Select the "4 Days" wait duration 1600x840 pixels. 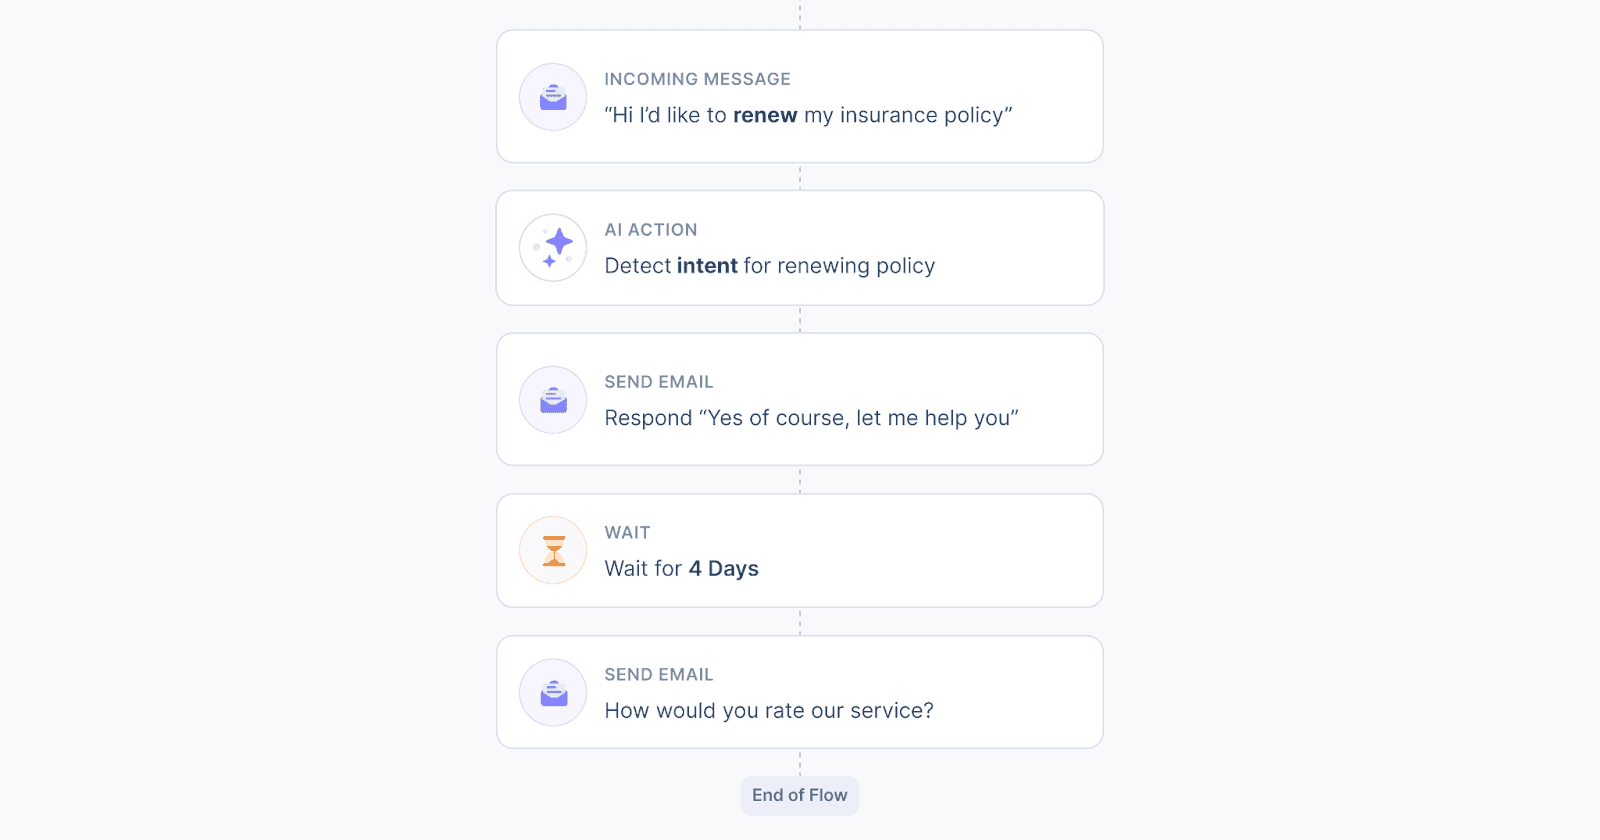pos(723,569)
